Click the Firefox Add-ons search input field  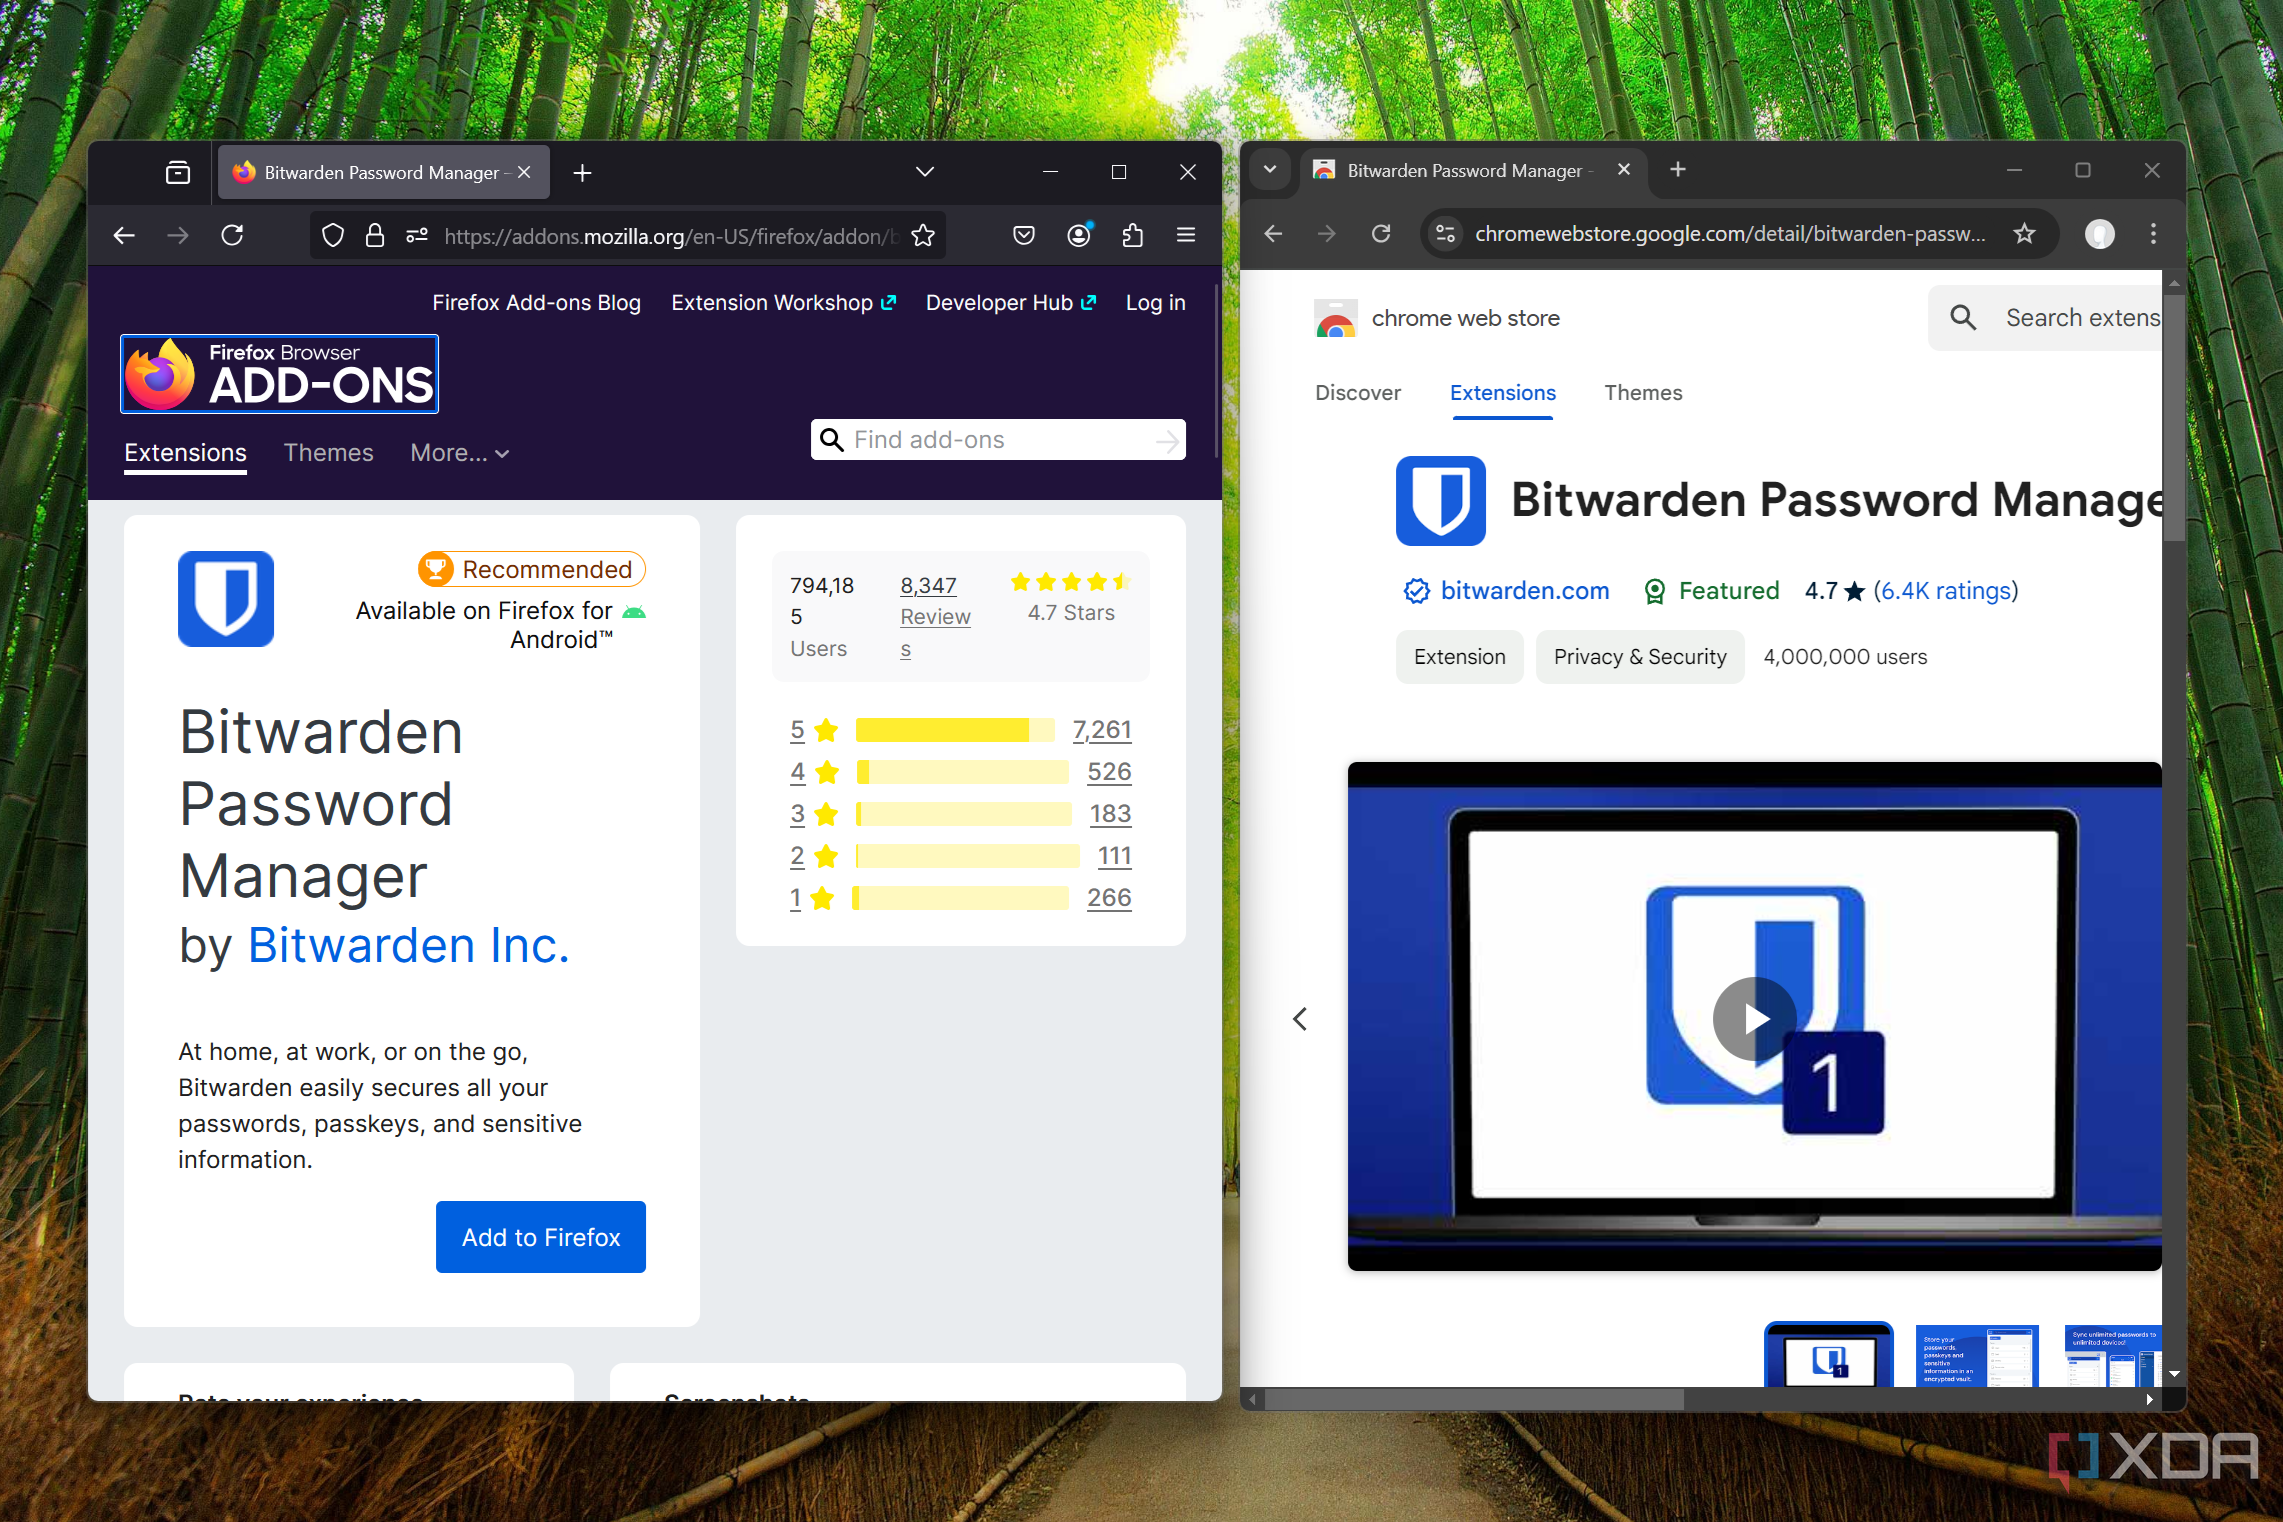click(x=1006, y=438)
